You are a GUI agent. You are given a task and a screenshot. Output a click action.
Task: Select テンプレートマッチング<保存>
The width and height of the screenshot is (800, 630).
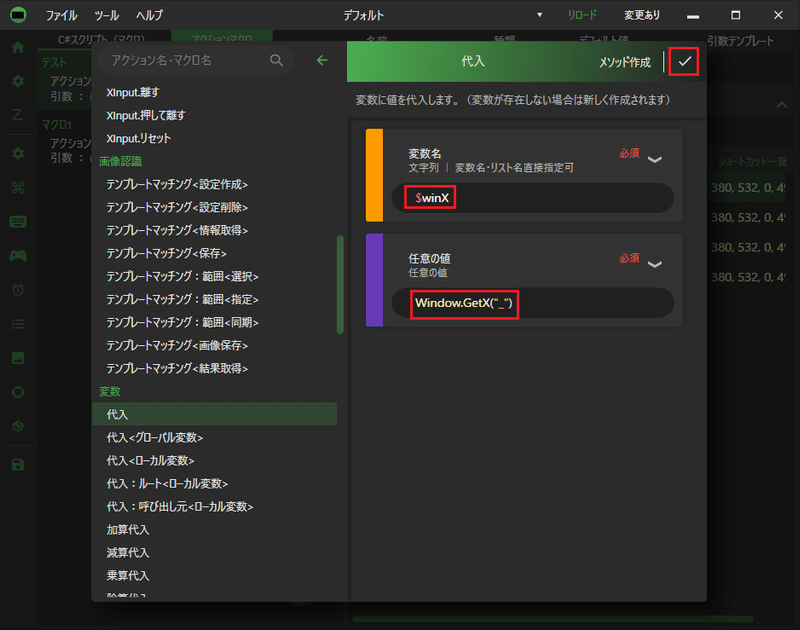[x=214, y=253]
